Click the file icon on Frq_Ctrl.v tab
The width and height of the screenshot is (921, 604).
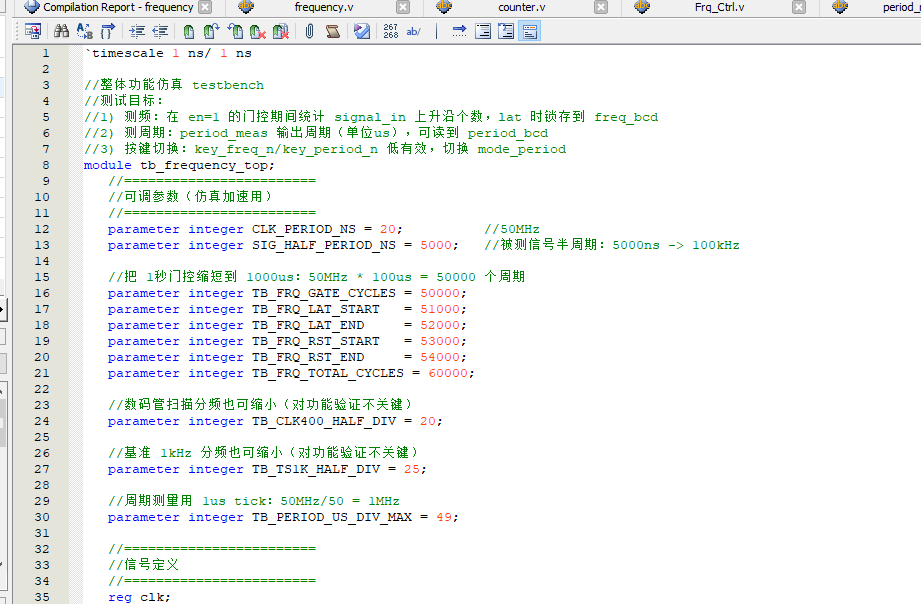[x=642, y=7]
